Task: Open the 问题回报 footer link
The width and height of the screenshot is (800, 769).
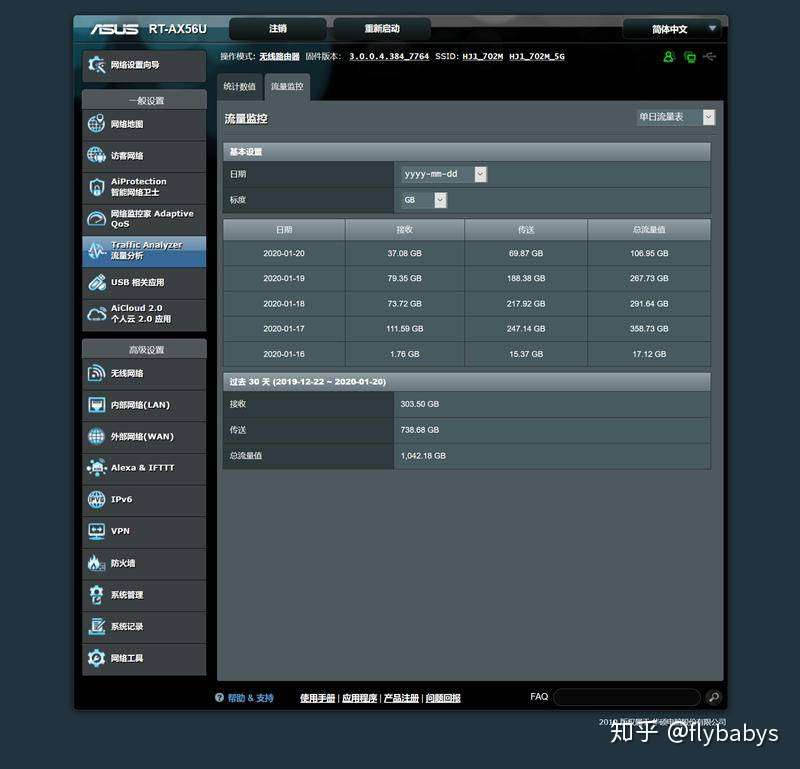Action: (443, 698)
